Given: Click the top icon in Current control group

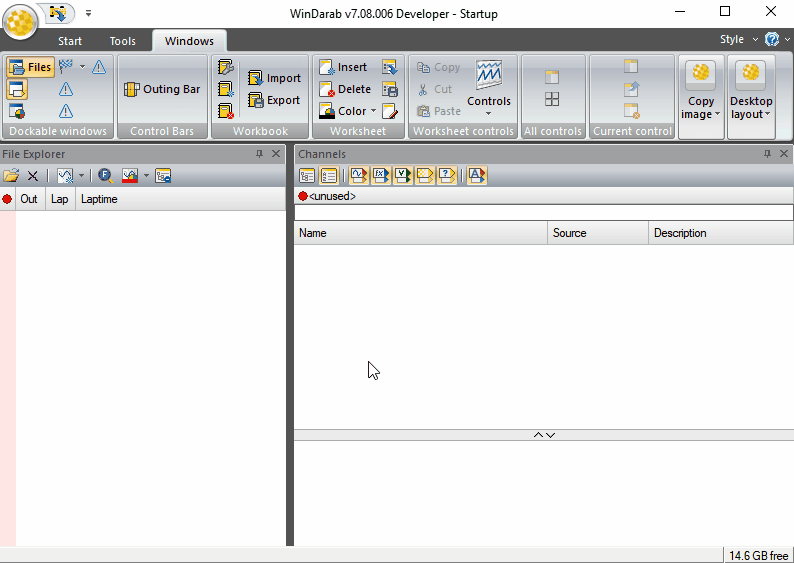Looking at the screenshot, I should pyautogui.click(x=631, y=66).
